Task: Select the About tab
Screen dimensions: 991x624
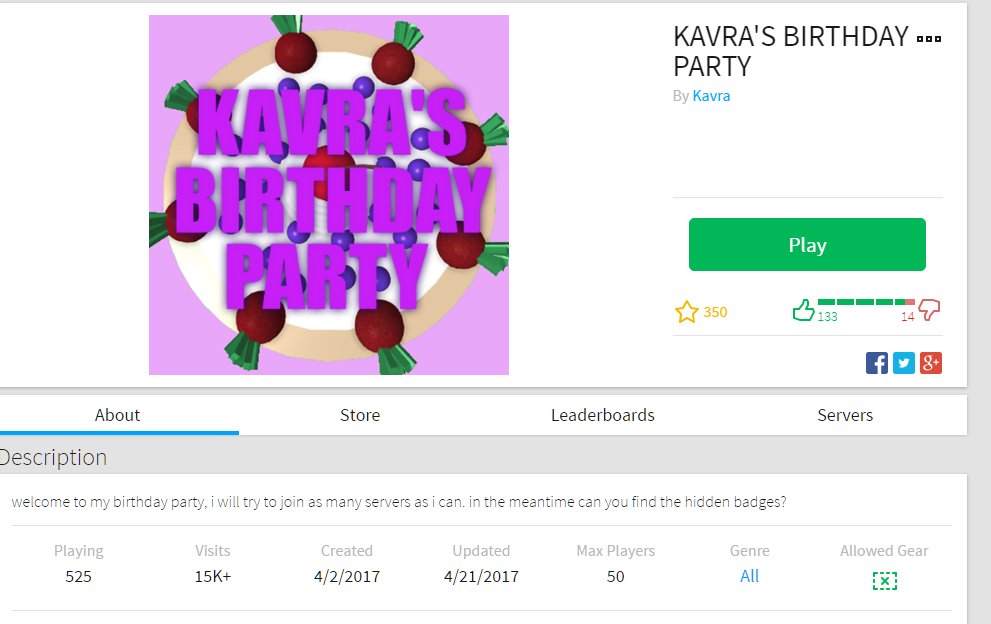Action: click(x=118, y=415)
